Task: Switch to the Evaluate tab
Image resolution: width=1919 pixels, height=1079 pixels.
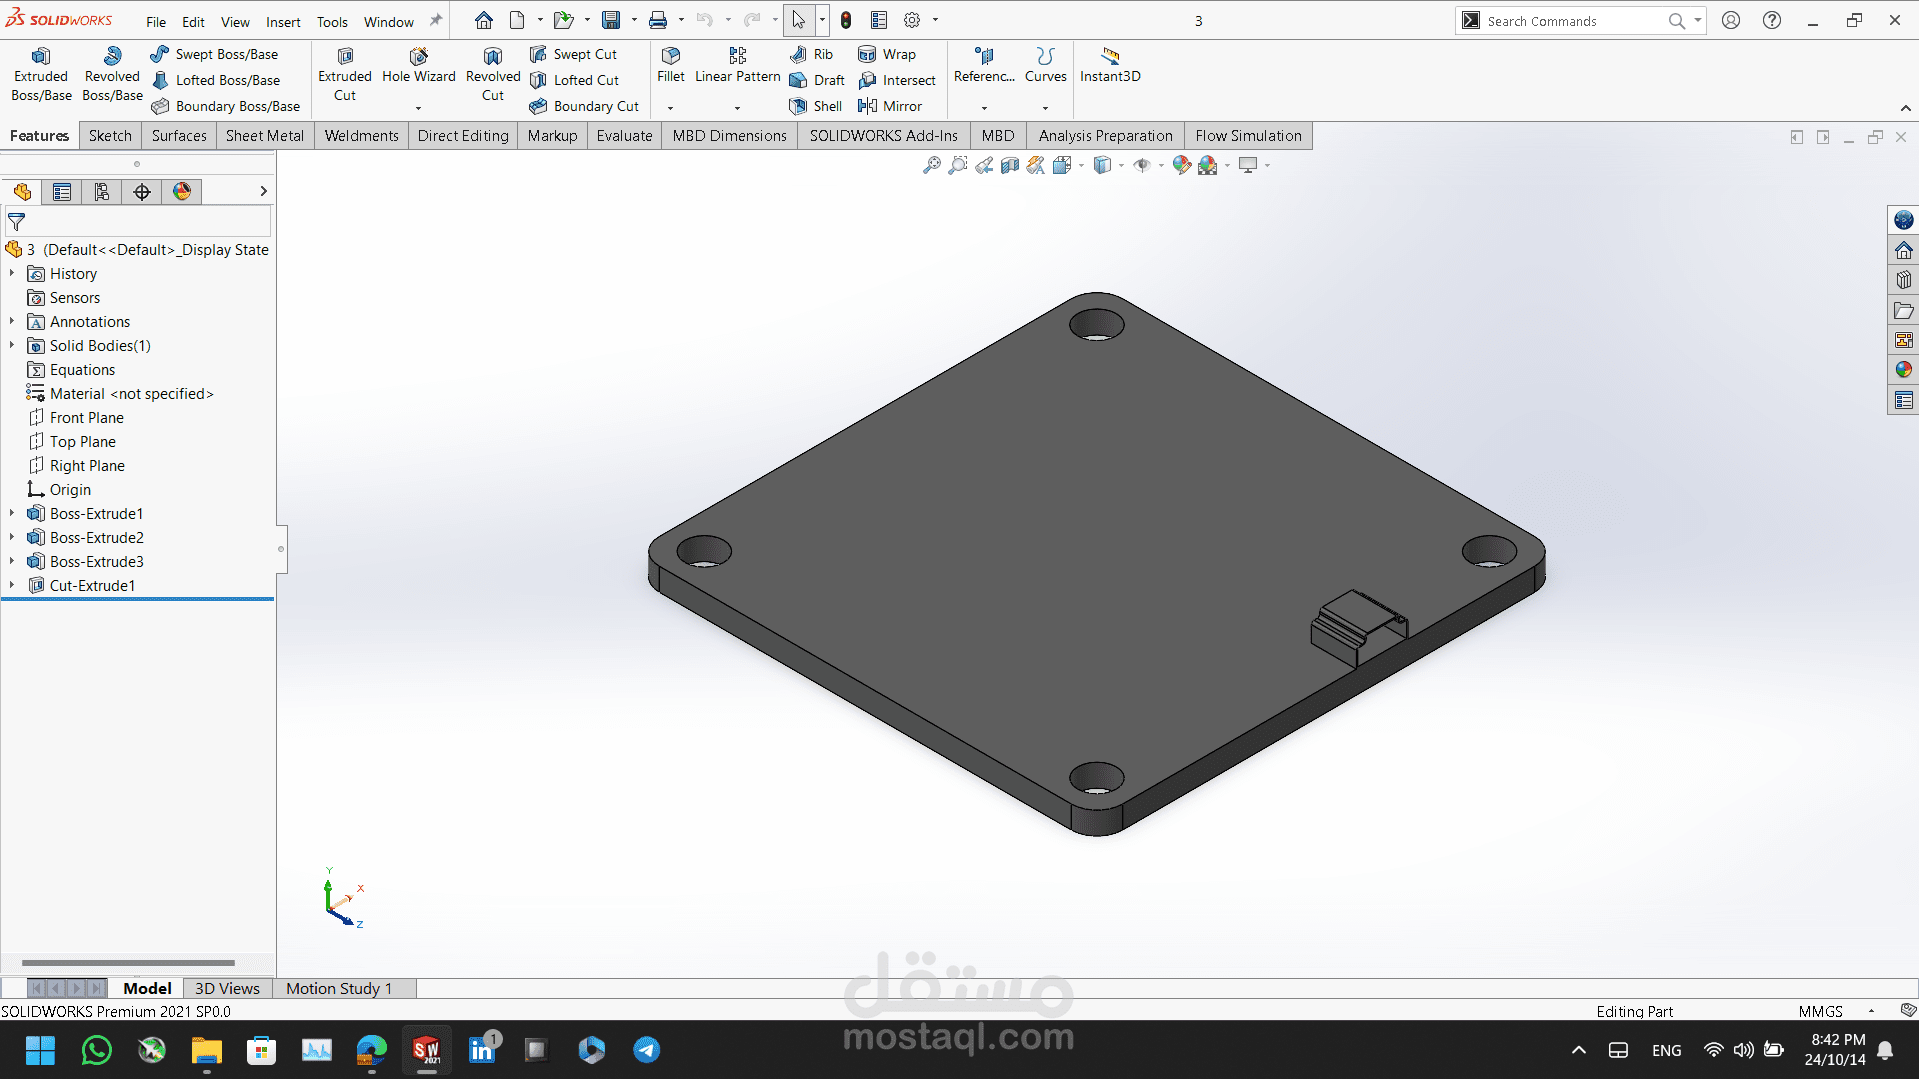Action: (x=624, y=136)
